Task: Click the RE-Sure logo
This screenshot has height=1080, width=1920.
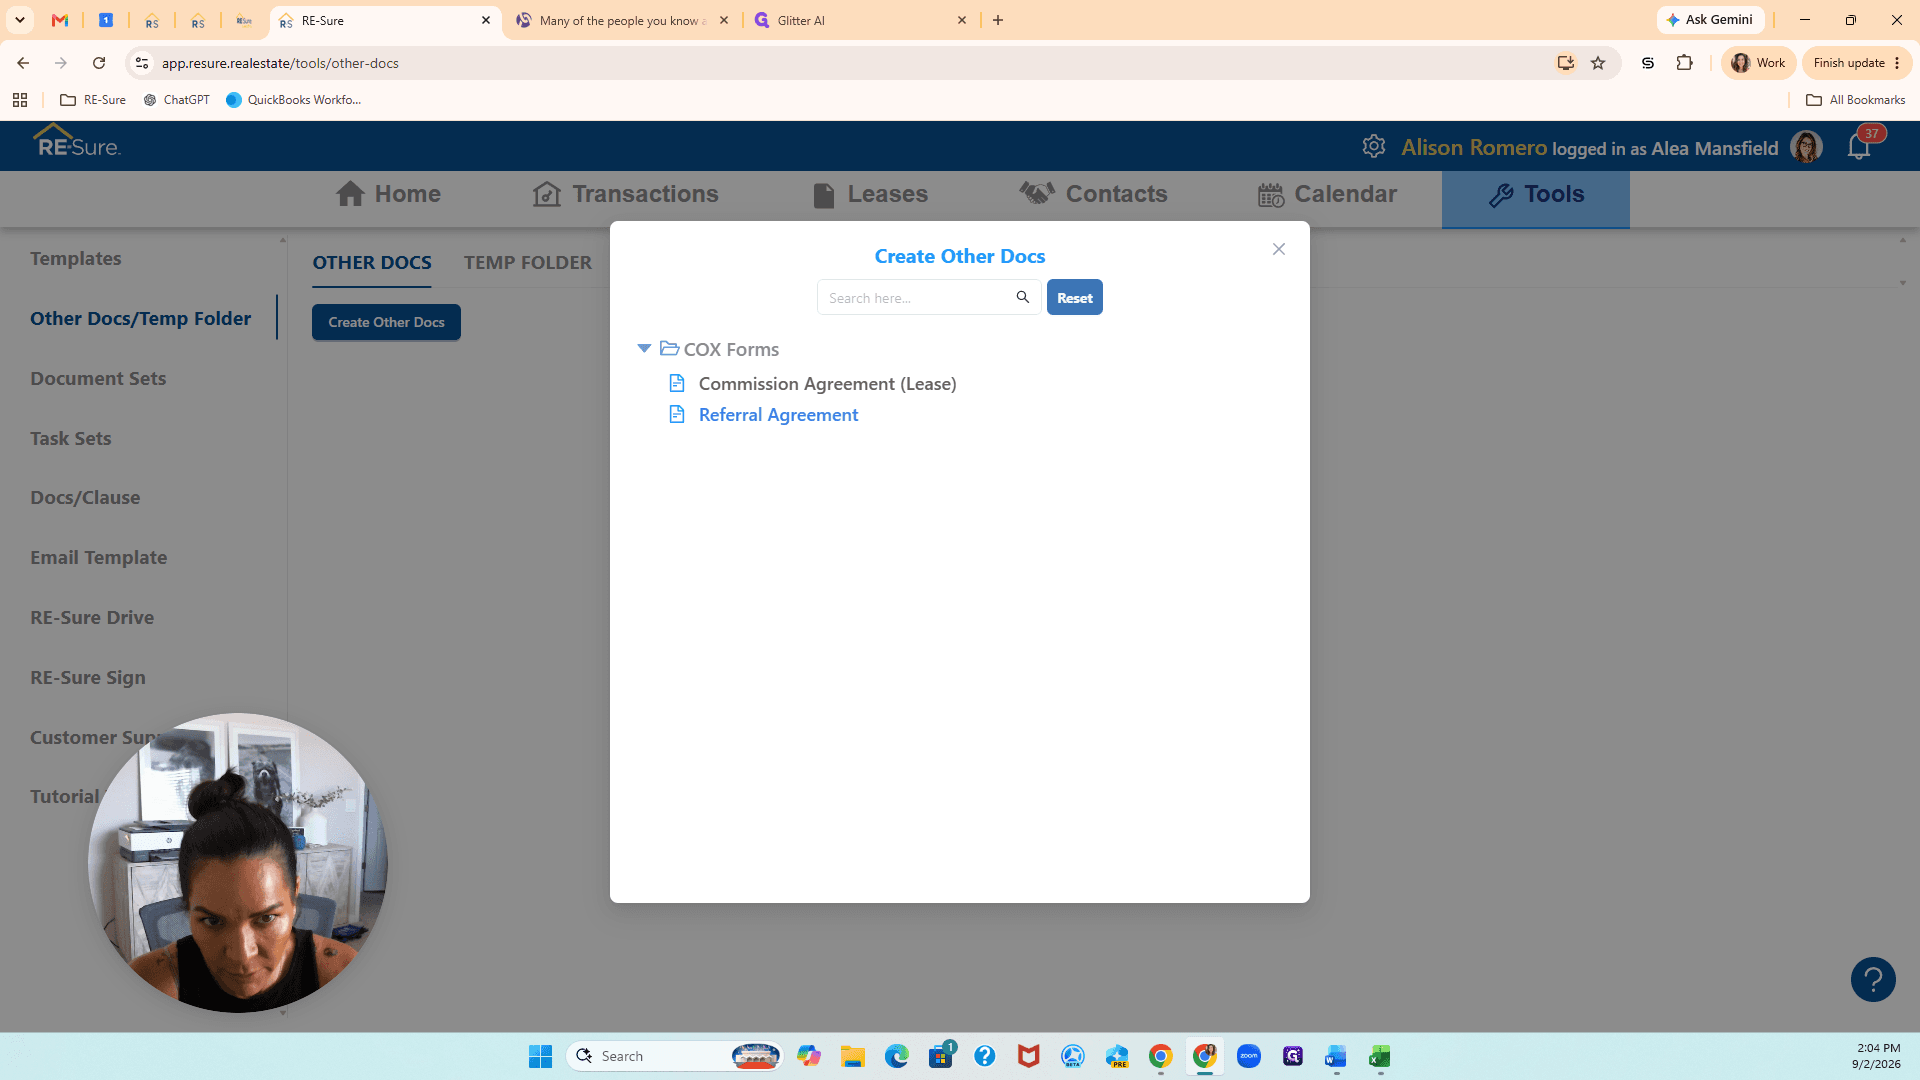Action: click(x=77, y=141)
